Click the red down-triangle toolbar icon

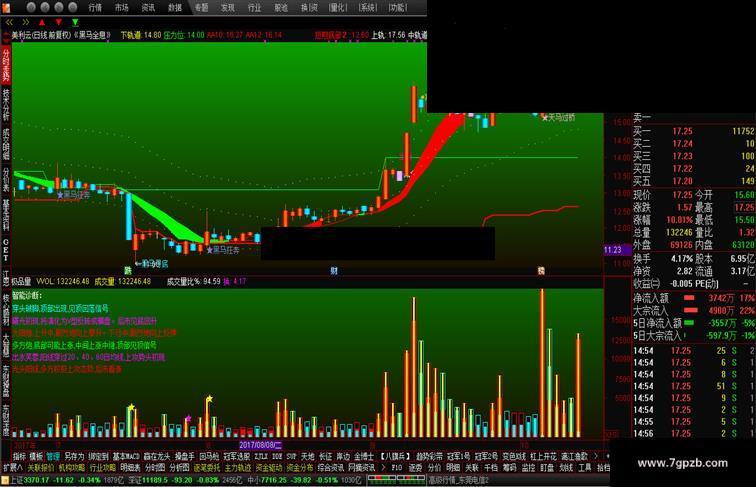pos(58,22)
